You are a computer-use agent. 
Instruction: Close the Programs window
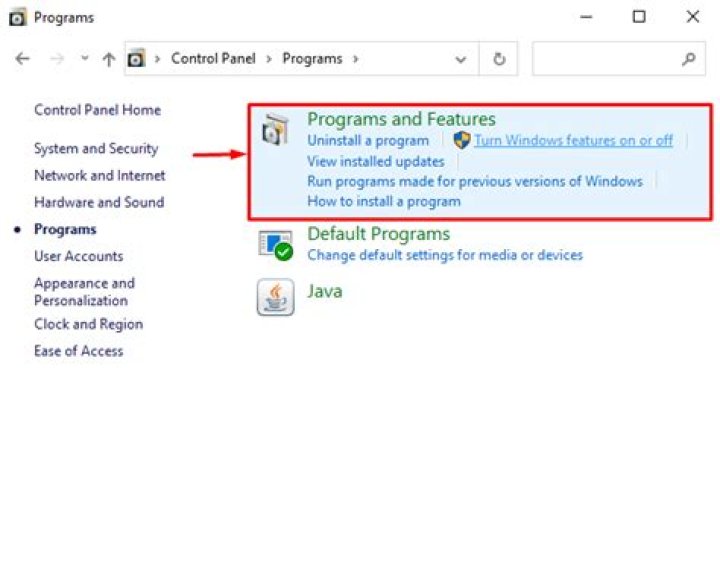692,17
